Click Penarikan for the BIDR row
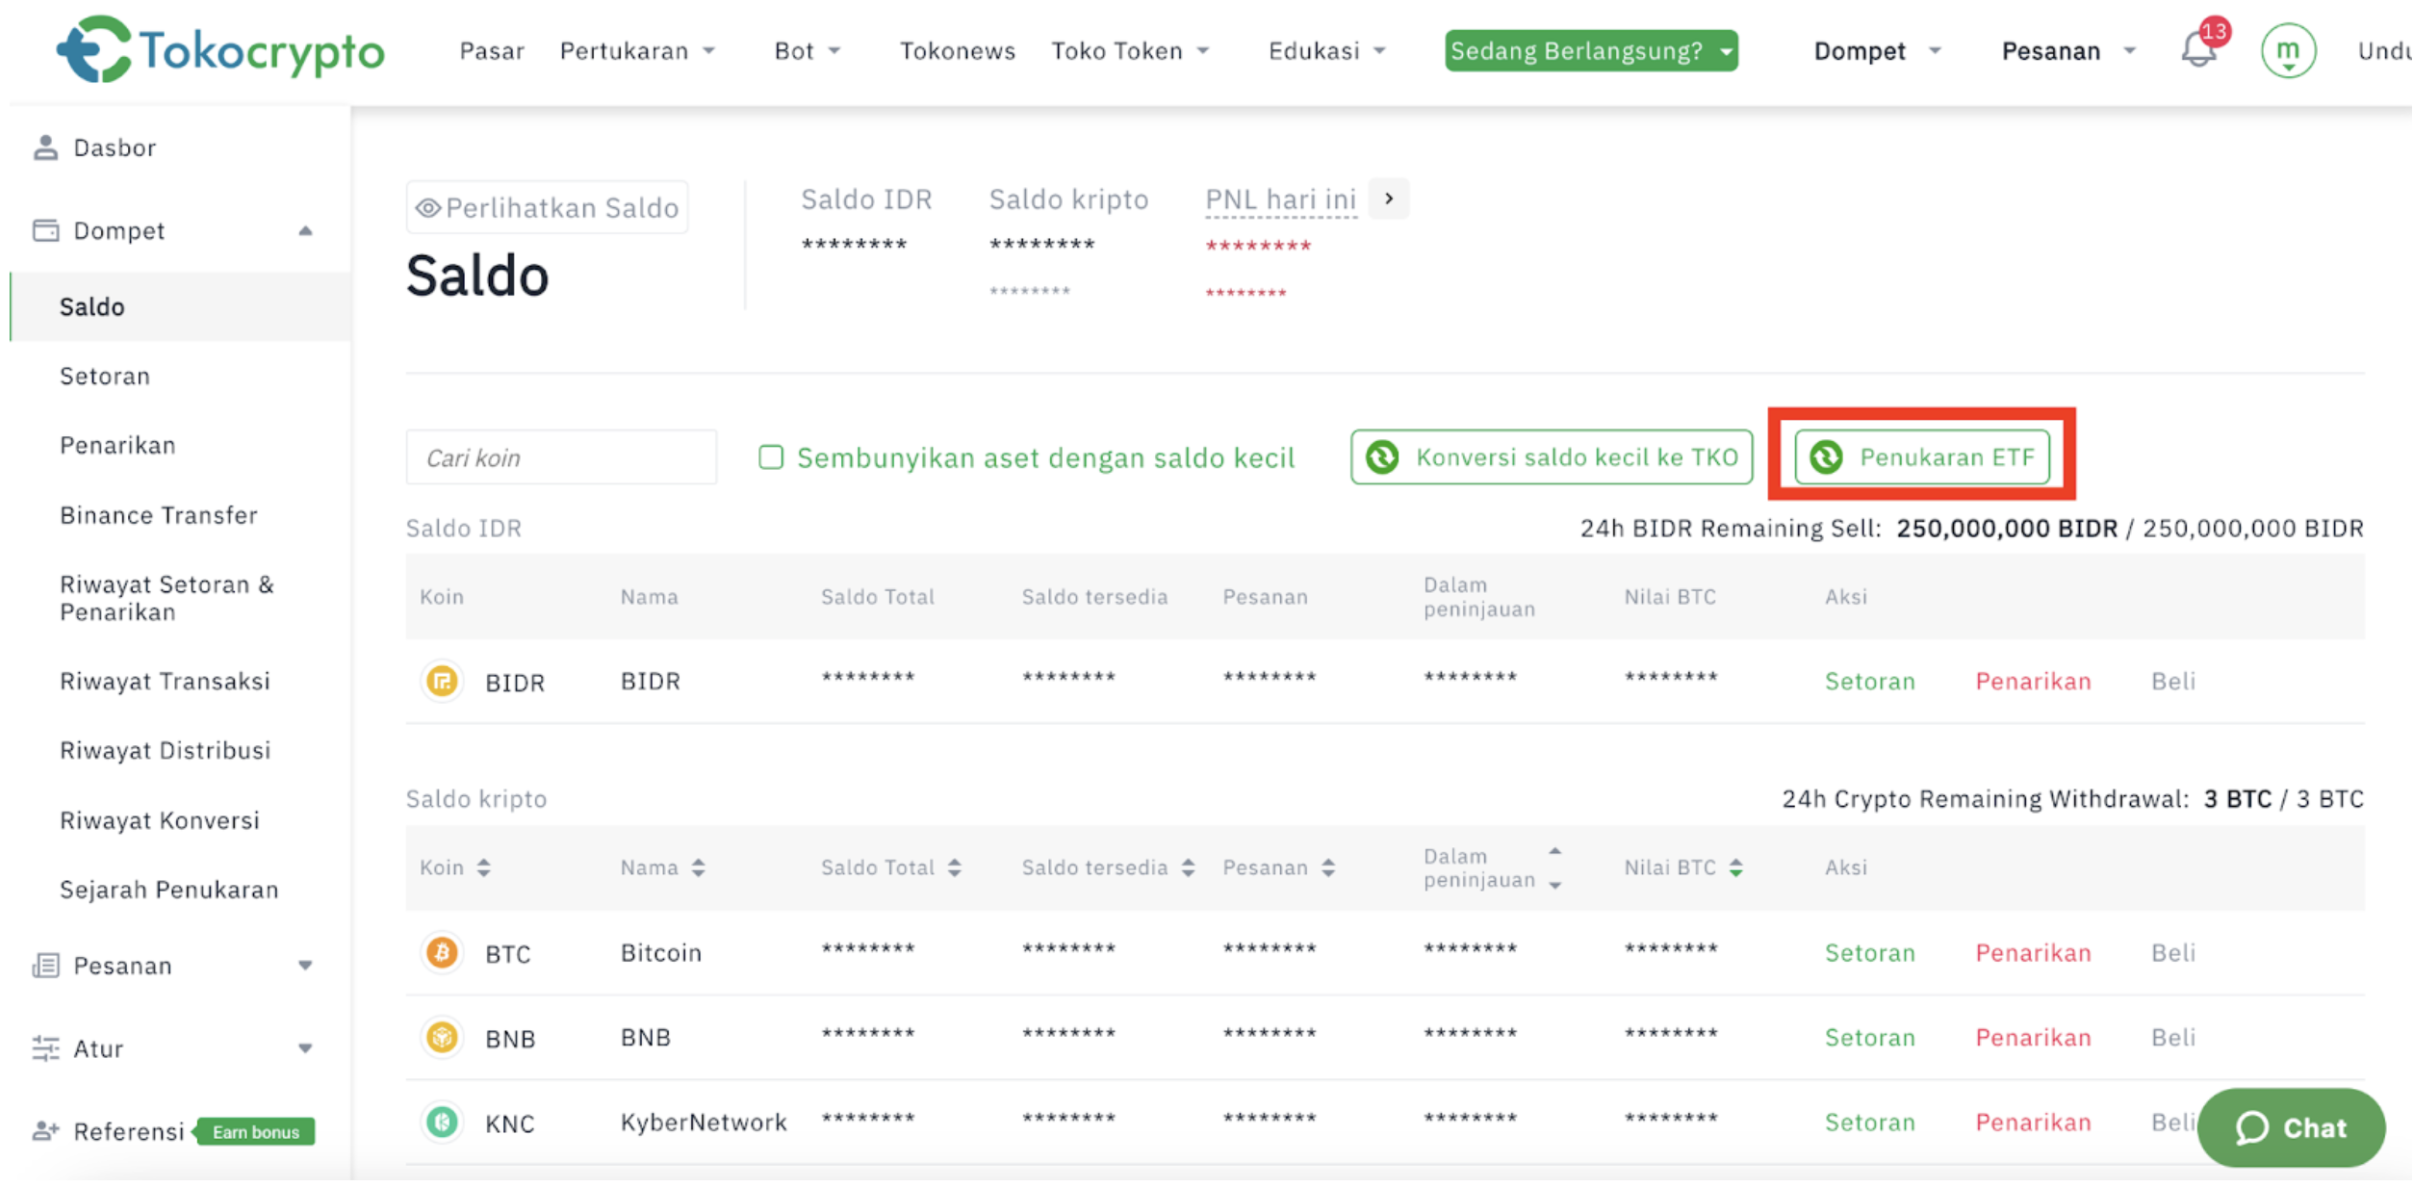 [2033, 682]
